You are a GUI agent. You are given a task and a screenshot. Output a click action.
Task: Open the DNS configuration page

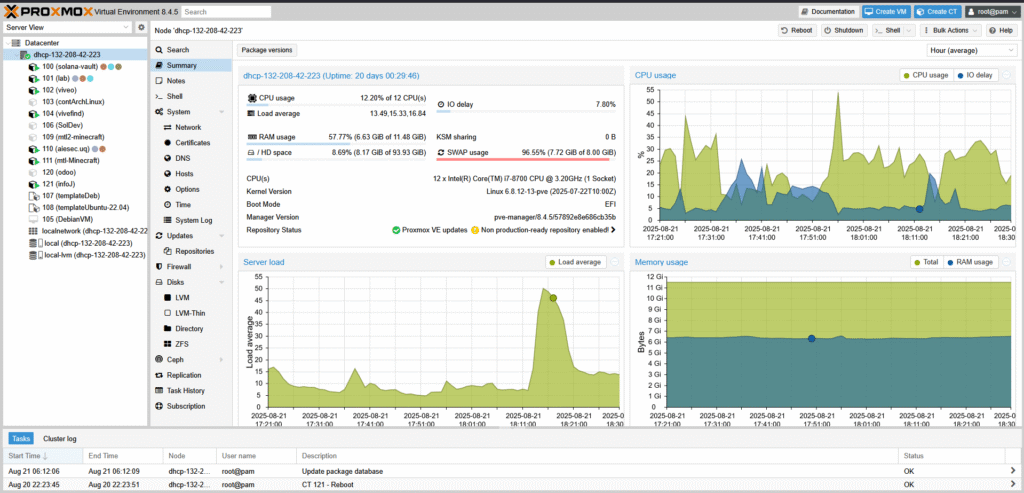point(182,158)
